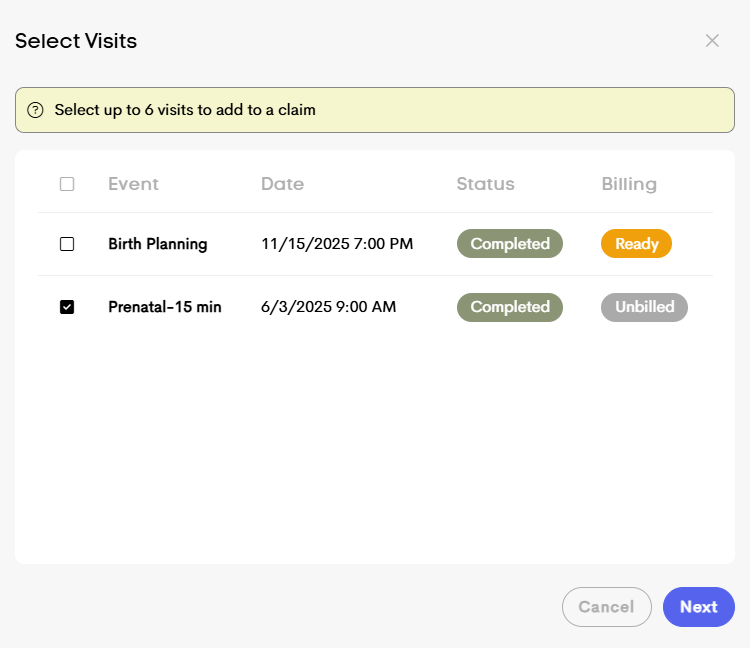Viewport: 750px width, 648px height.
Task: Click the Cancel button
Action: pos(606,607)
